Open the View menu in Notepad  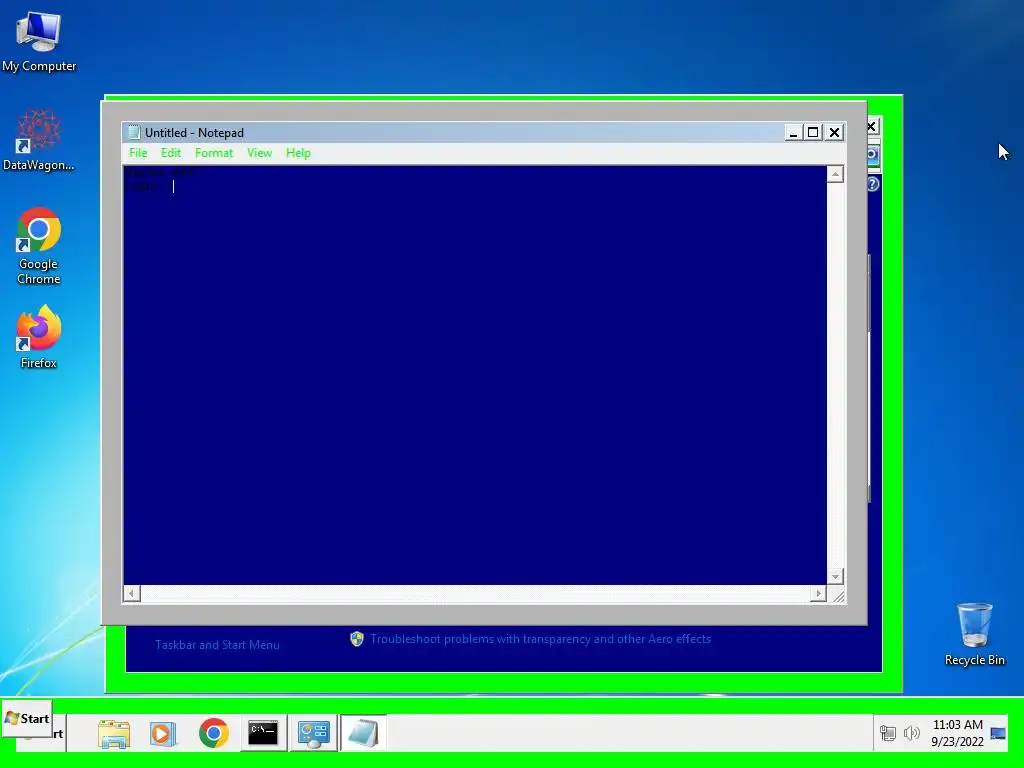coord(259,153)
